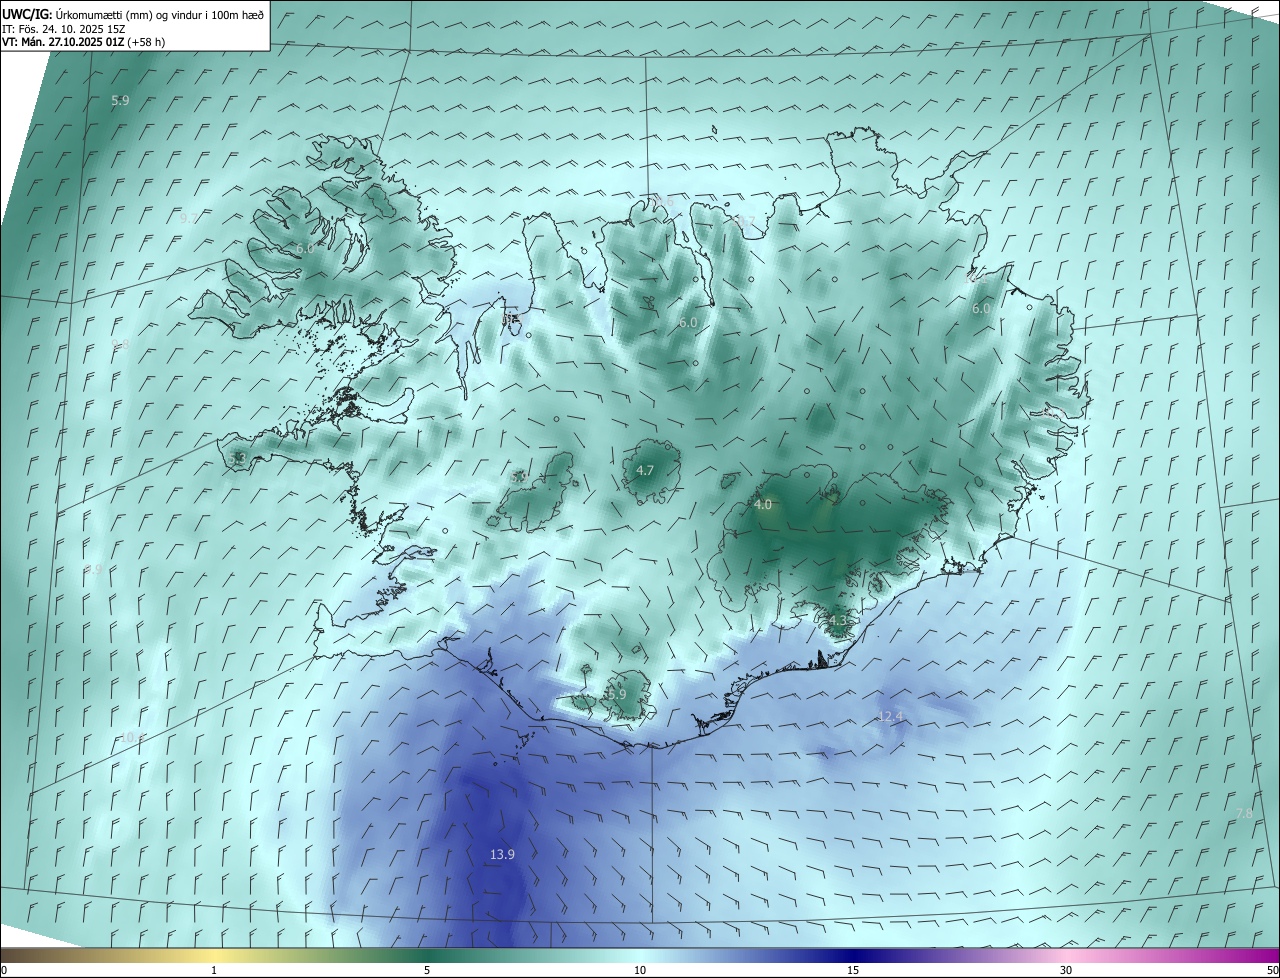Click the 7.8 value near the southeast map edge
This screenshot has height=978, width=1280.
point(1244,814)
